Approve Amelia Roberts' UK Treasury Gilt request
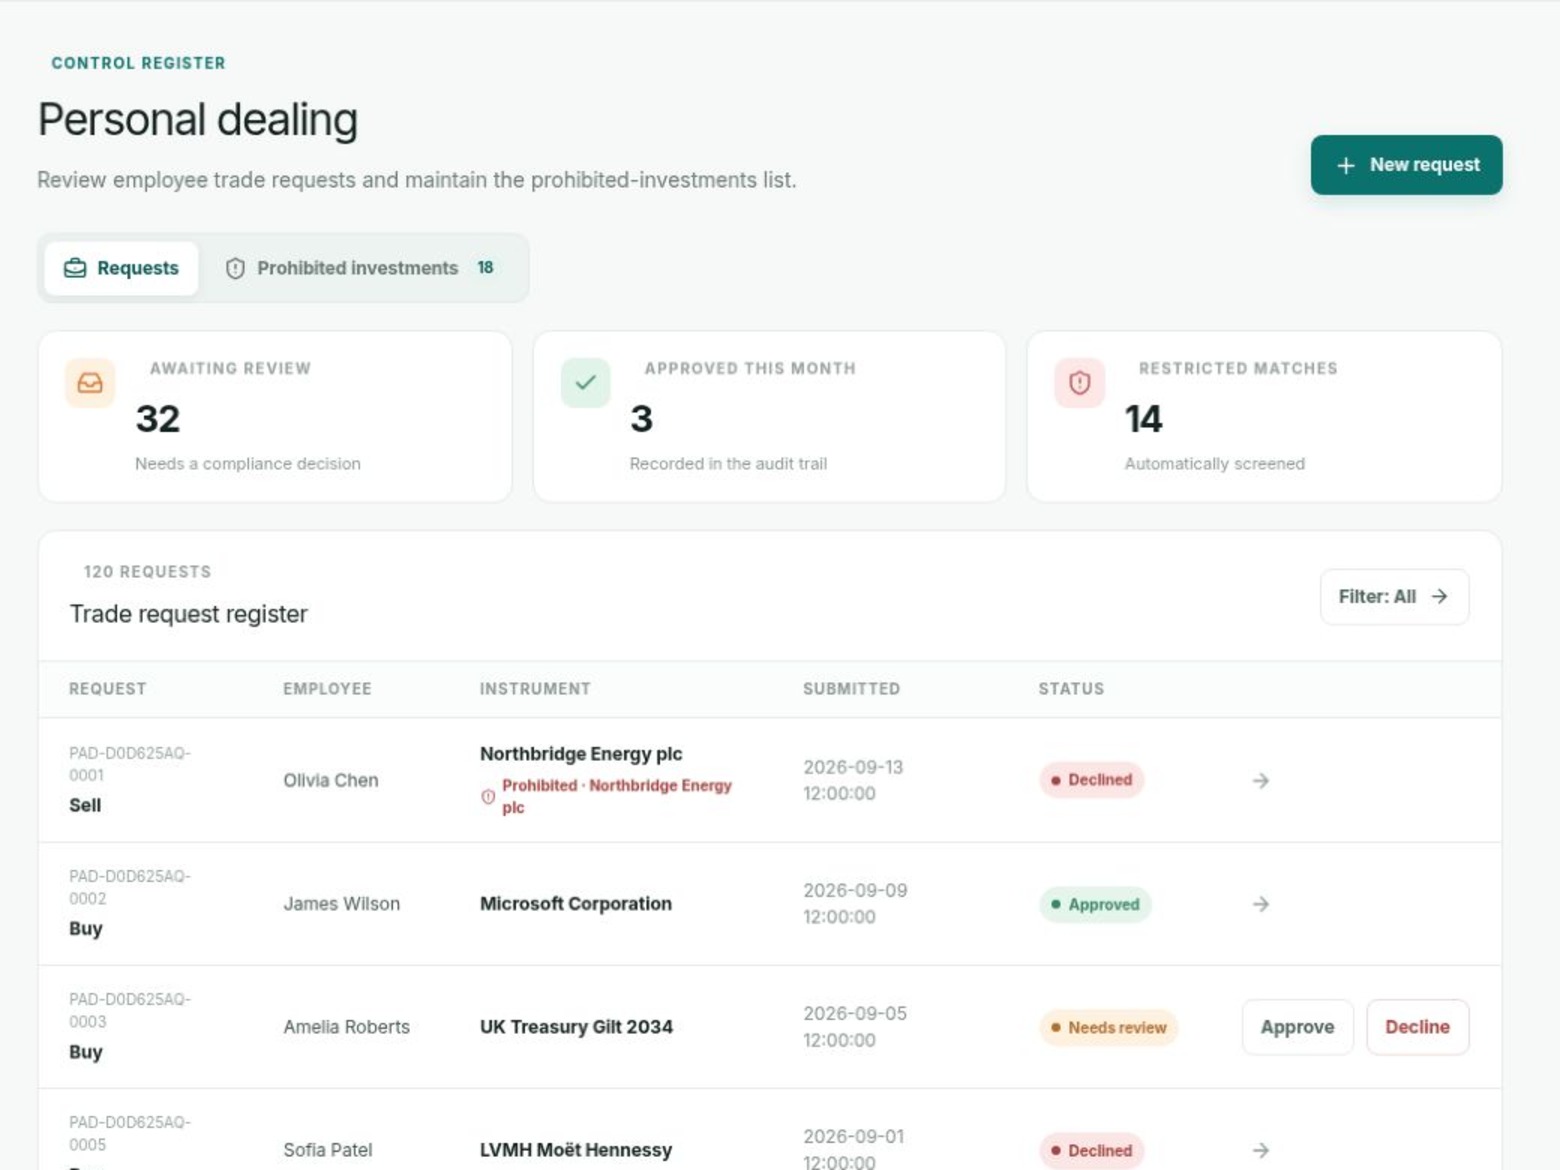The height and width of the screenshot is (1170, 1560). [x=1297, y=1027]
